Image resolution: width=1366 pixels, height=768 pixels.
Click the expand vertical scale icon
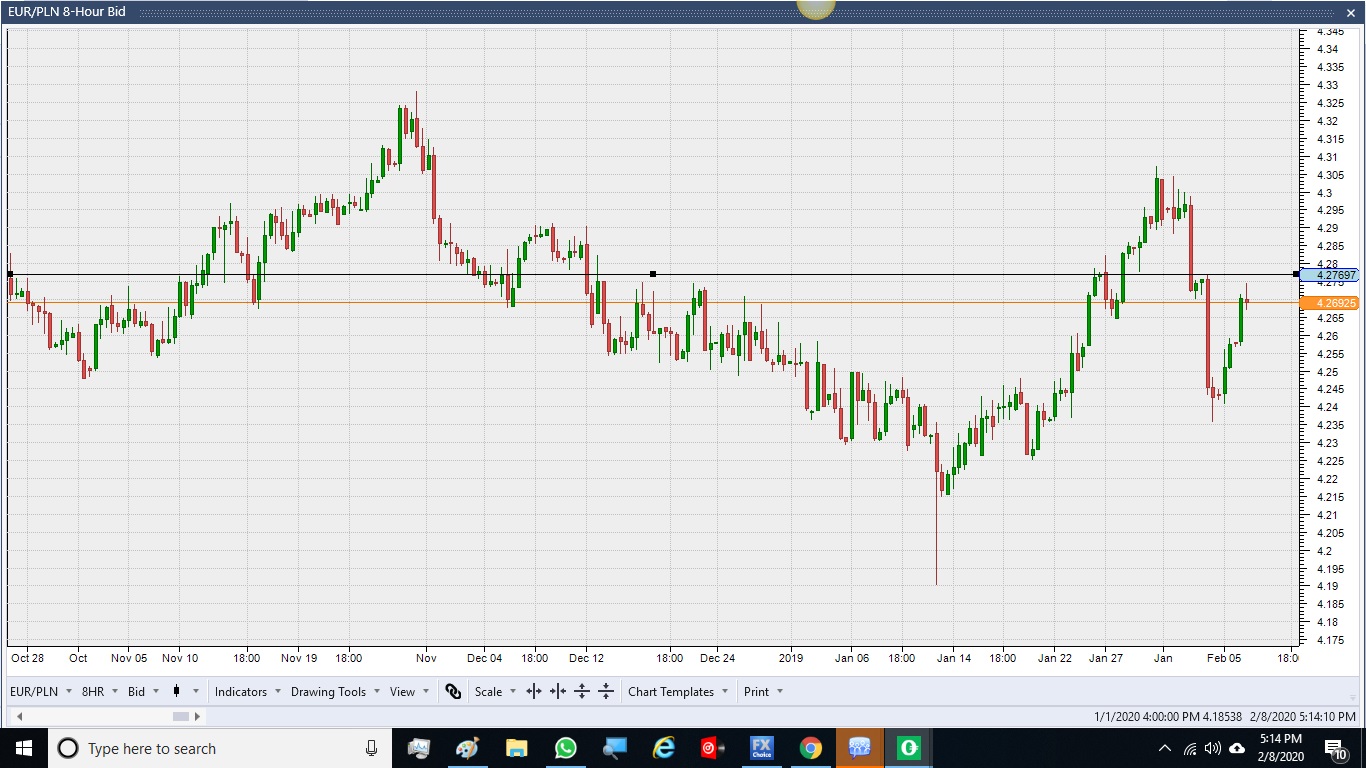coord(582,691)
